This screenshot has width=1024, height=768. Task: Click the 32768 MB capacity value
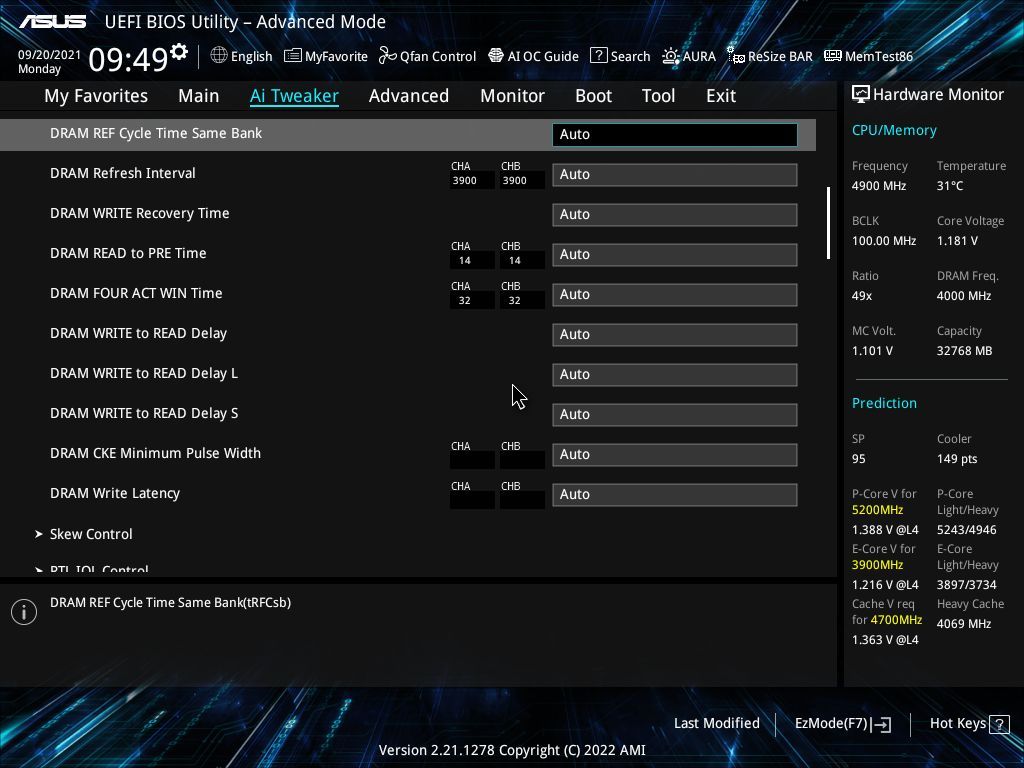pyautogui.click(x=965, y=351)
